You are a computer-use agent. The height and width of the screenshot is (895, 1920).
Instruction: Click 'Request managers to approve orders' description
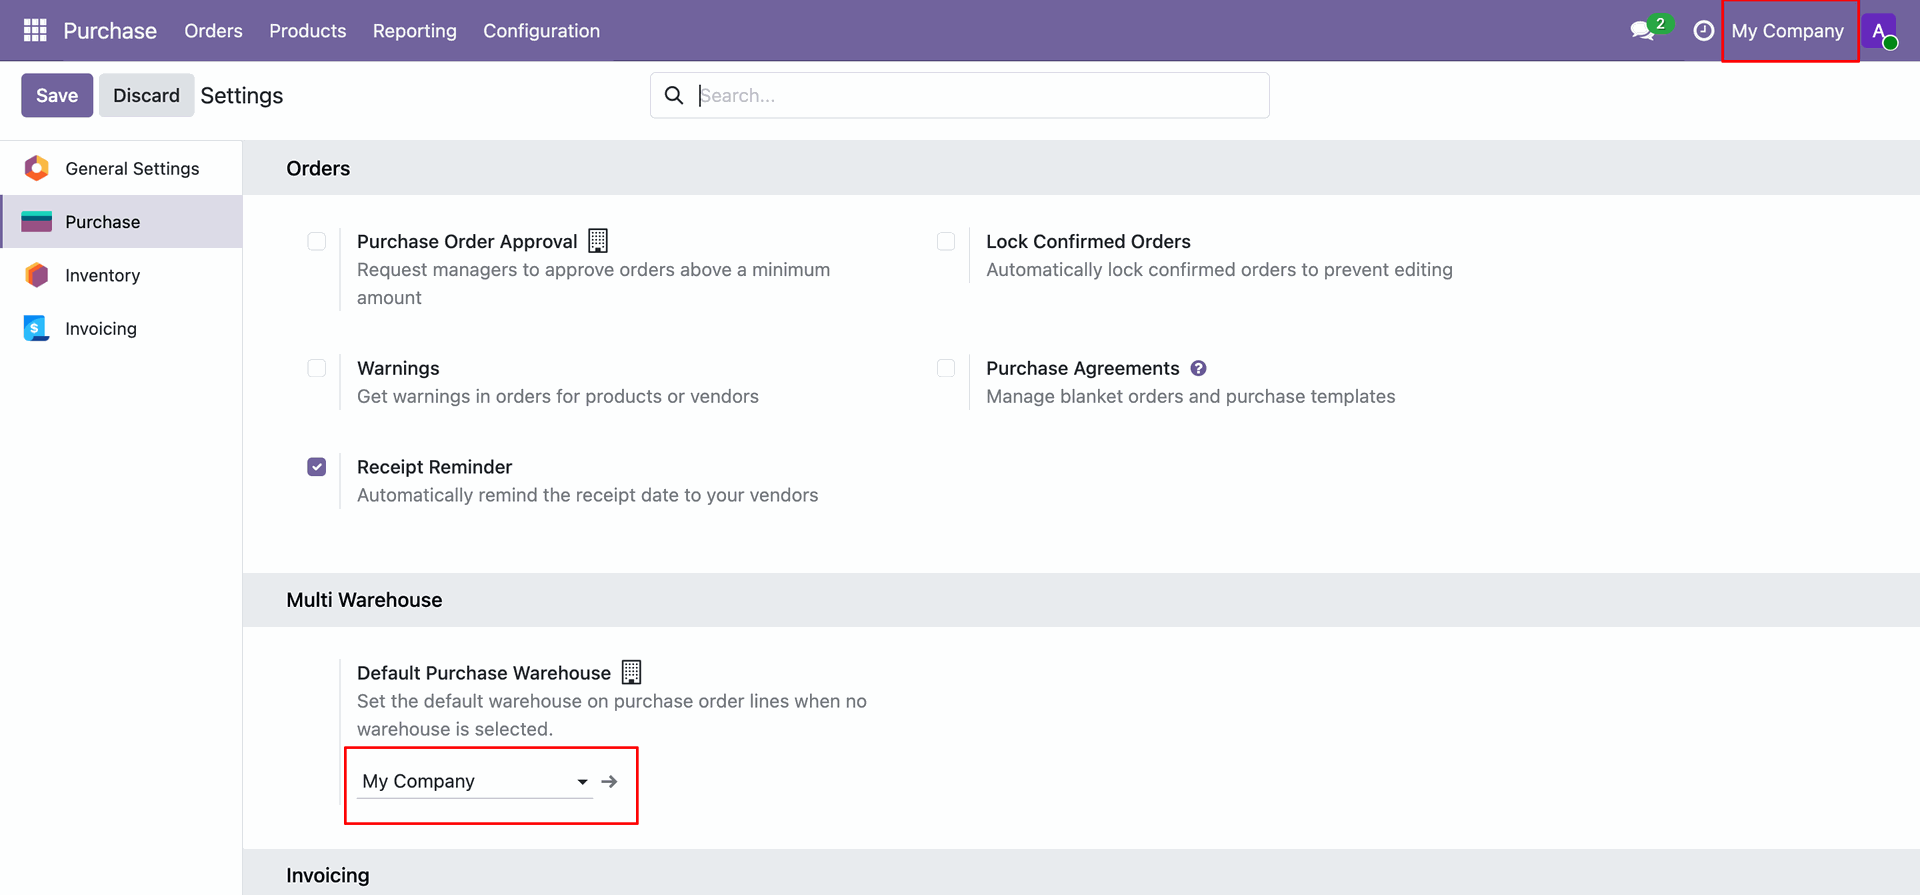(x=593, y=283)
